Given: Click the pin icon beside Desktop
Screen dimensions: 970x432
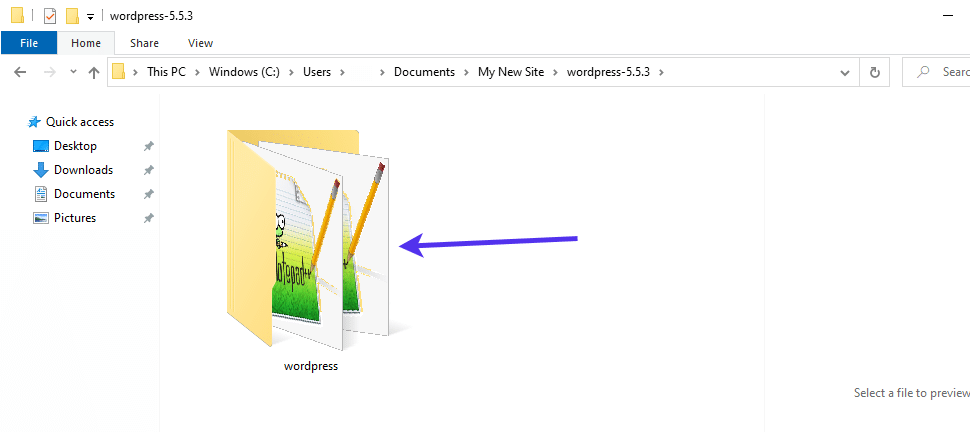Looking at the screenshot, I should point(149,146).
